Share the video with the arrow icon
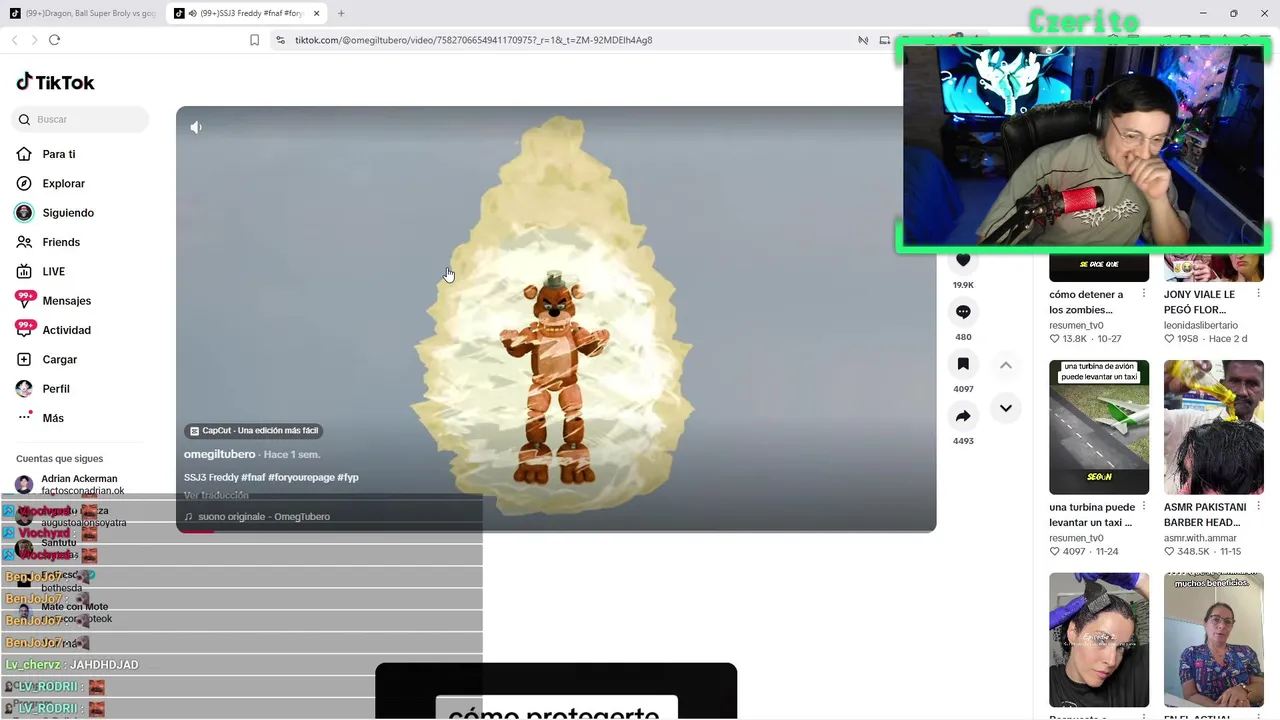Screen dimensions: 1280x720 pos(963,416)
